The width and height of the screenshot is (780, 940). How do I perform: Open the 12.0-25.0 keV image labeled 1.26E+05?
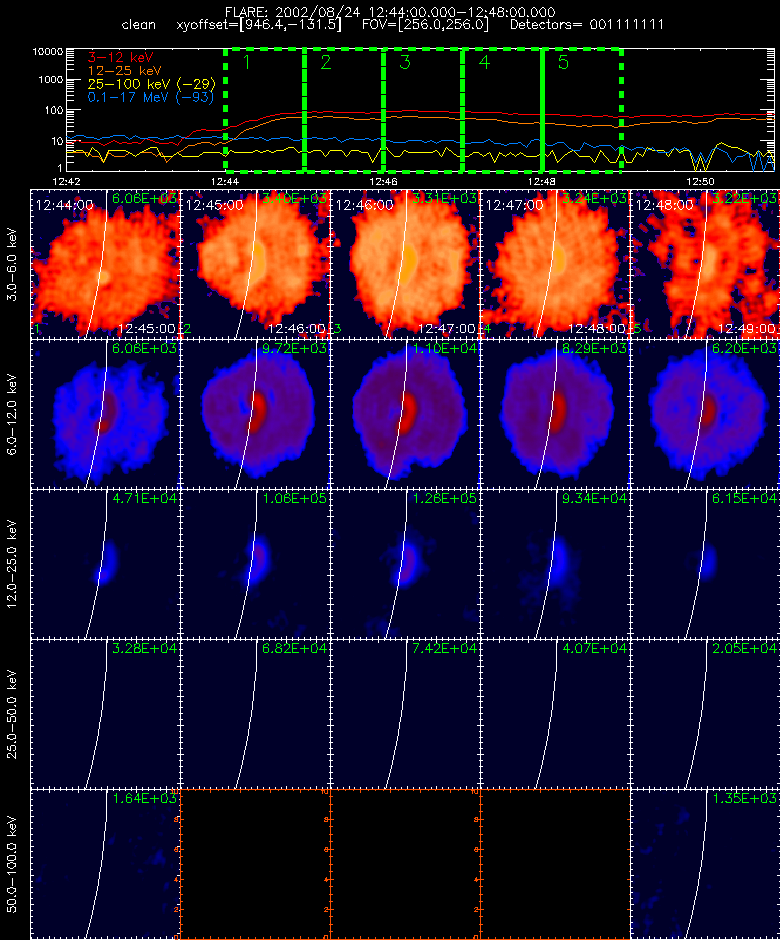(405, 564)
